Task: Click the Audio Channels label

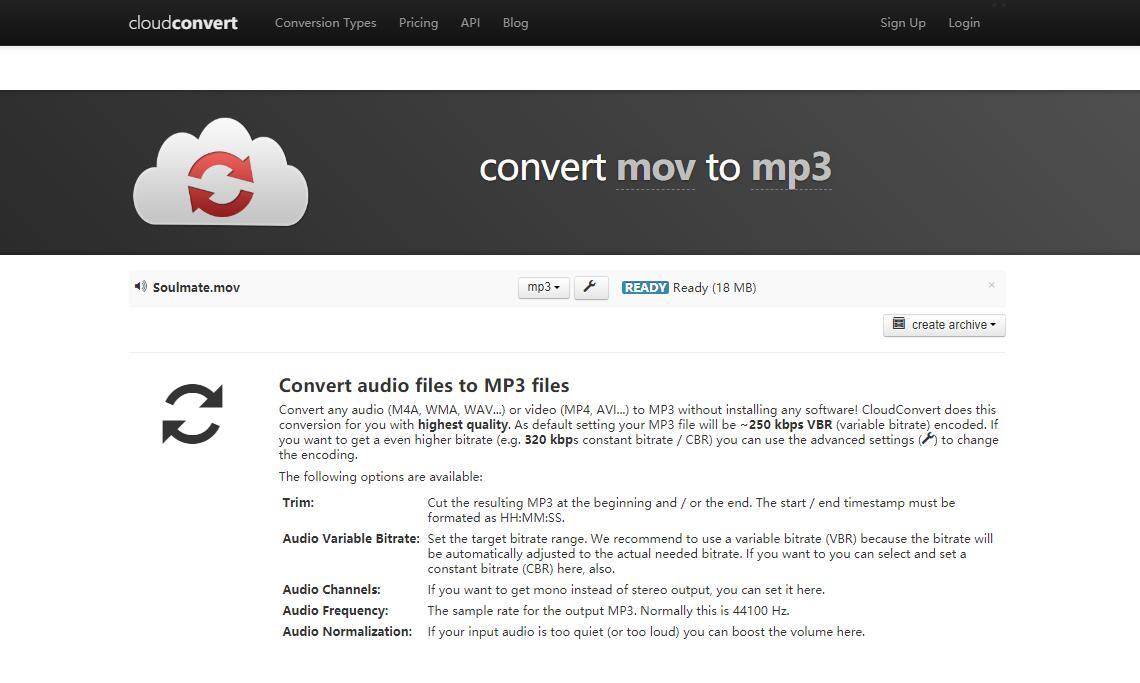Action: (332, 590)
